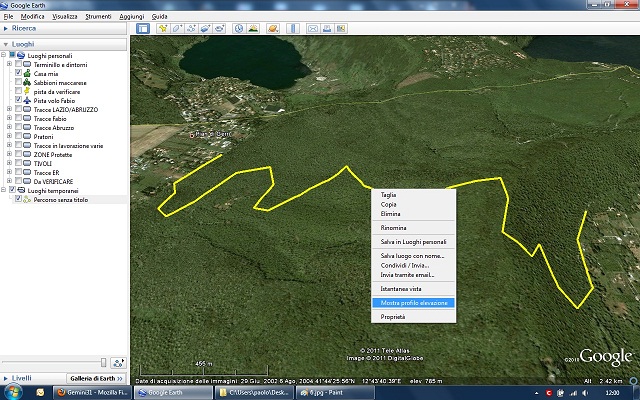
Task: Select the Add Path tool
Action: click(191, 28)
